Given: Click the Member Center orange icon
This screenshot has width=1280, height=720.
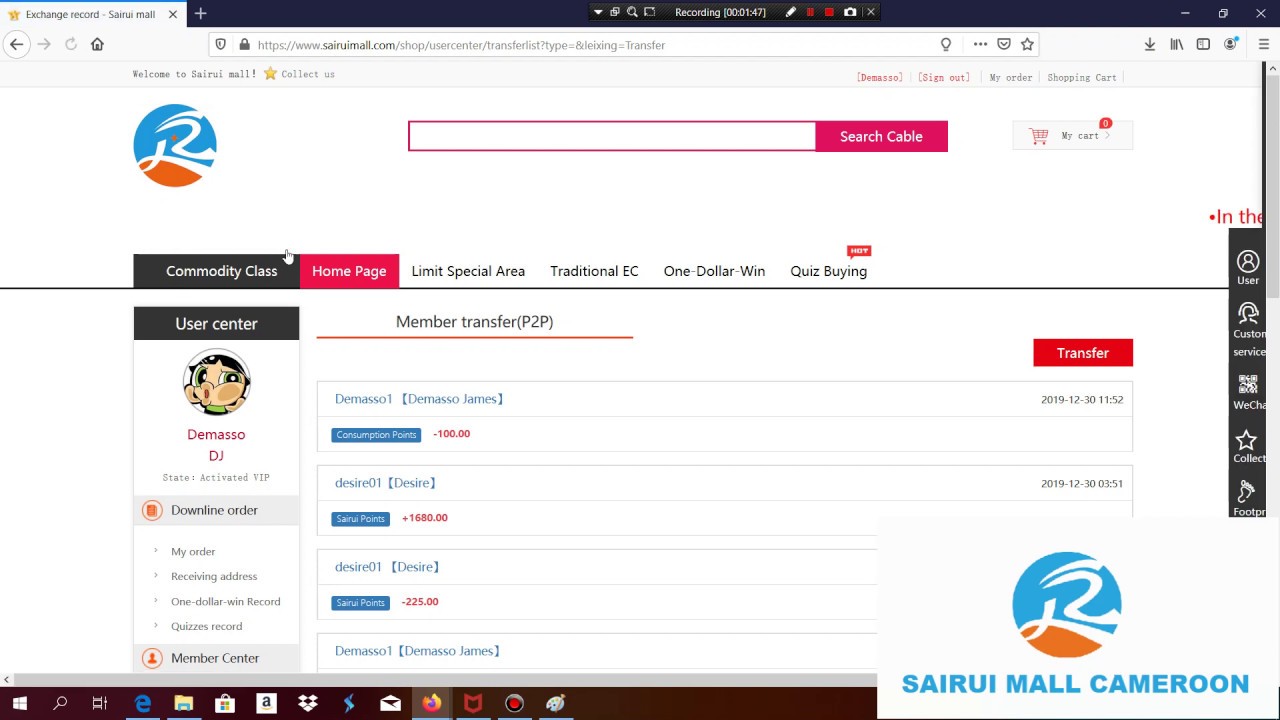Looking at the screenshot, I should click(152, 658).
